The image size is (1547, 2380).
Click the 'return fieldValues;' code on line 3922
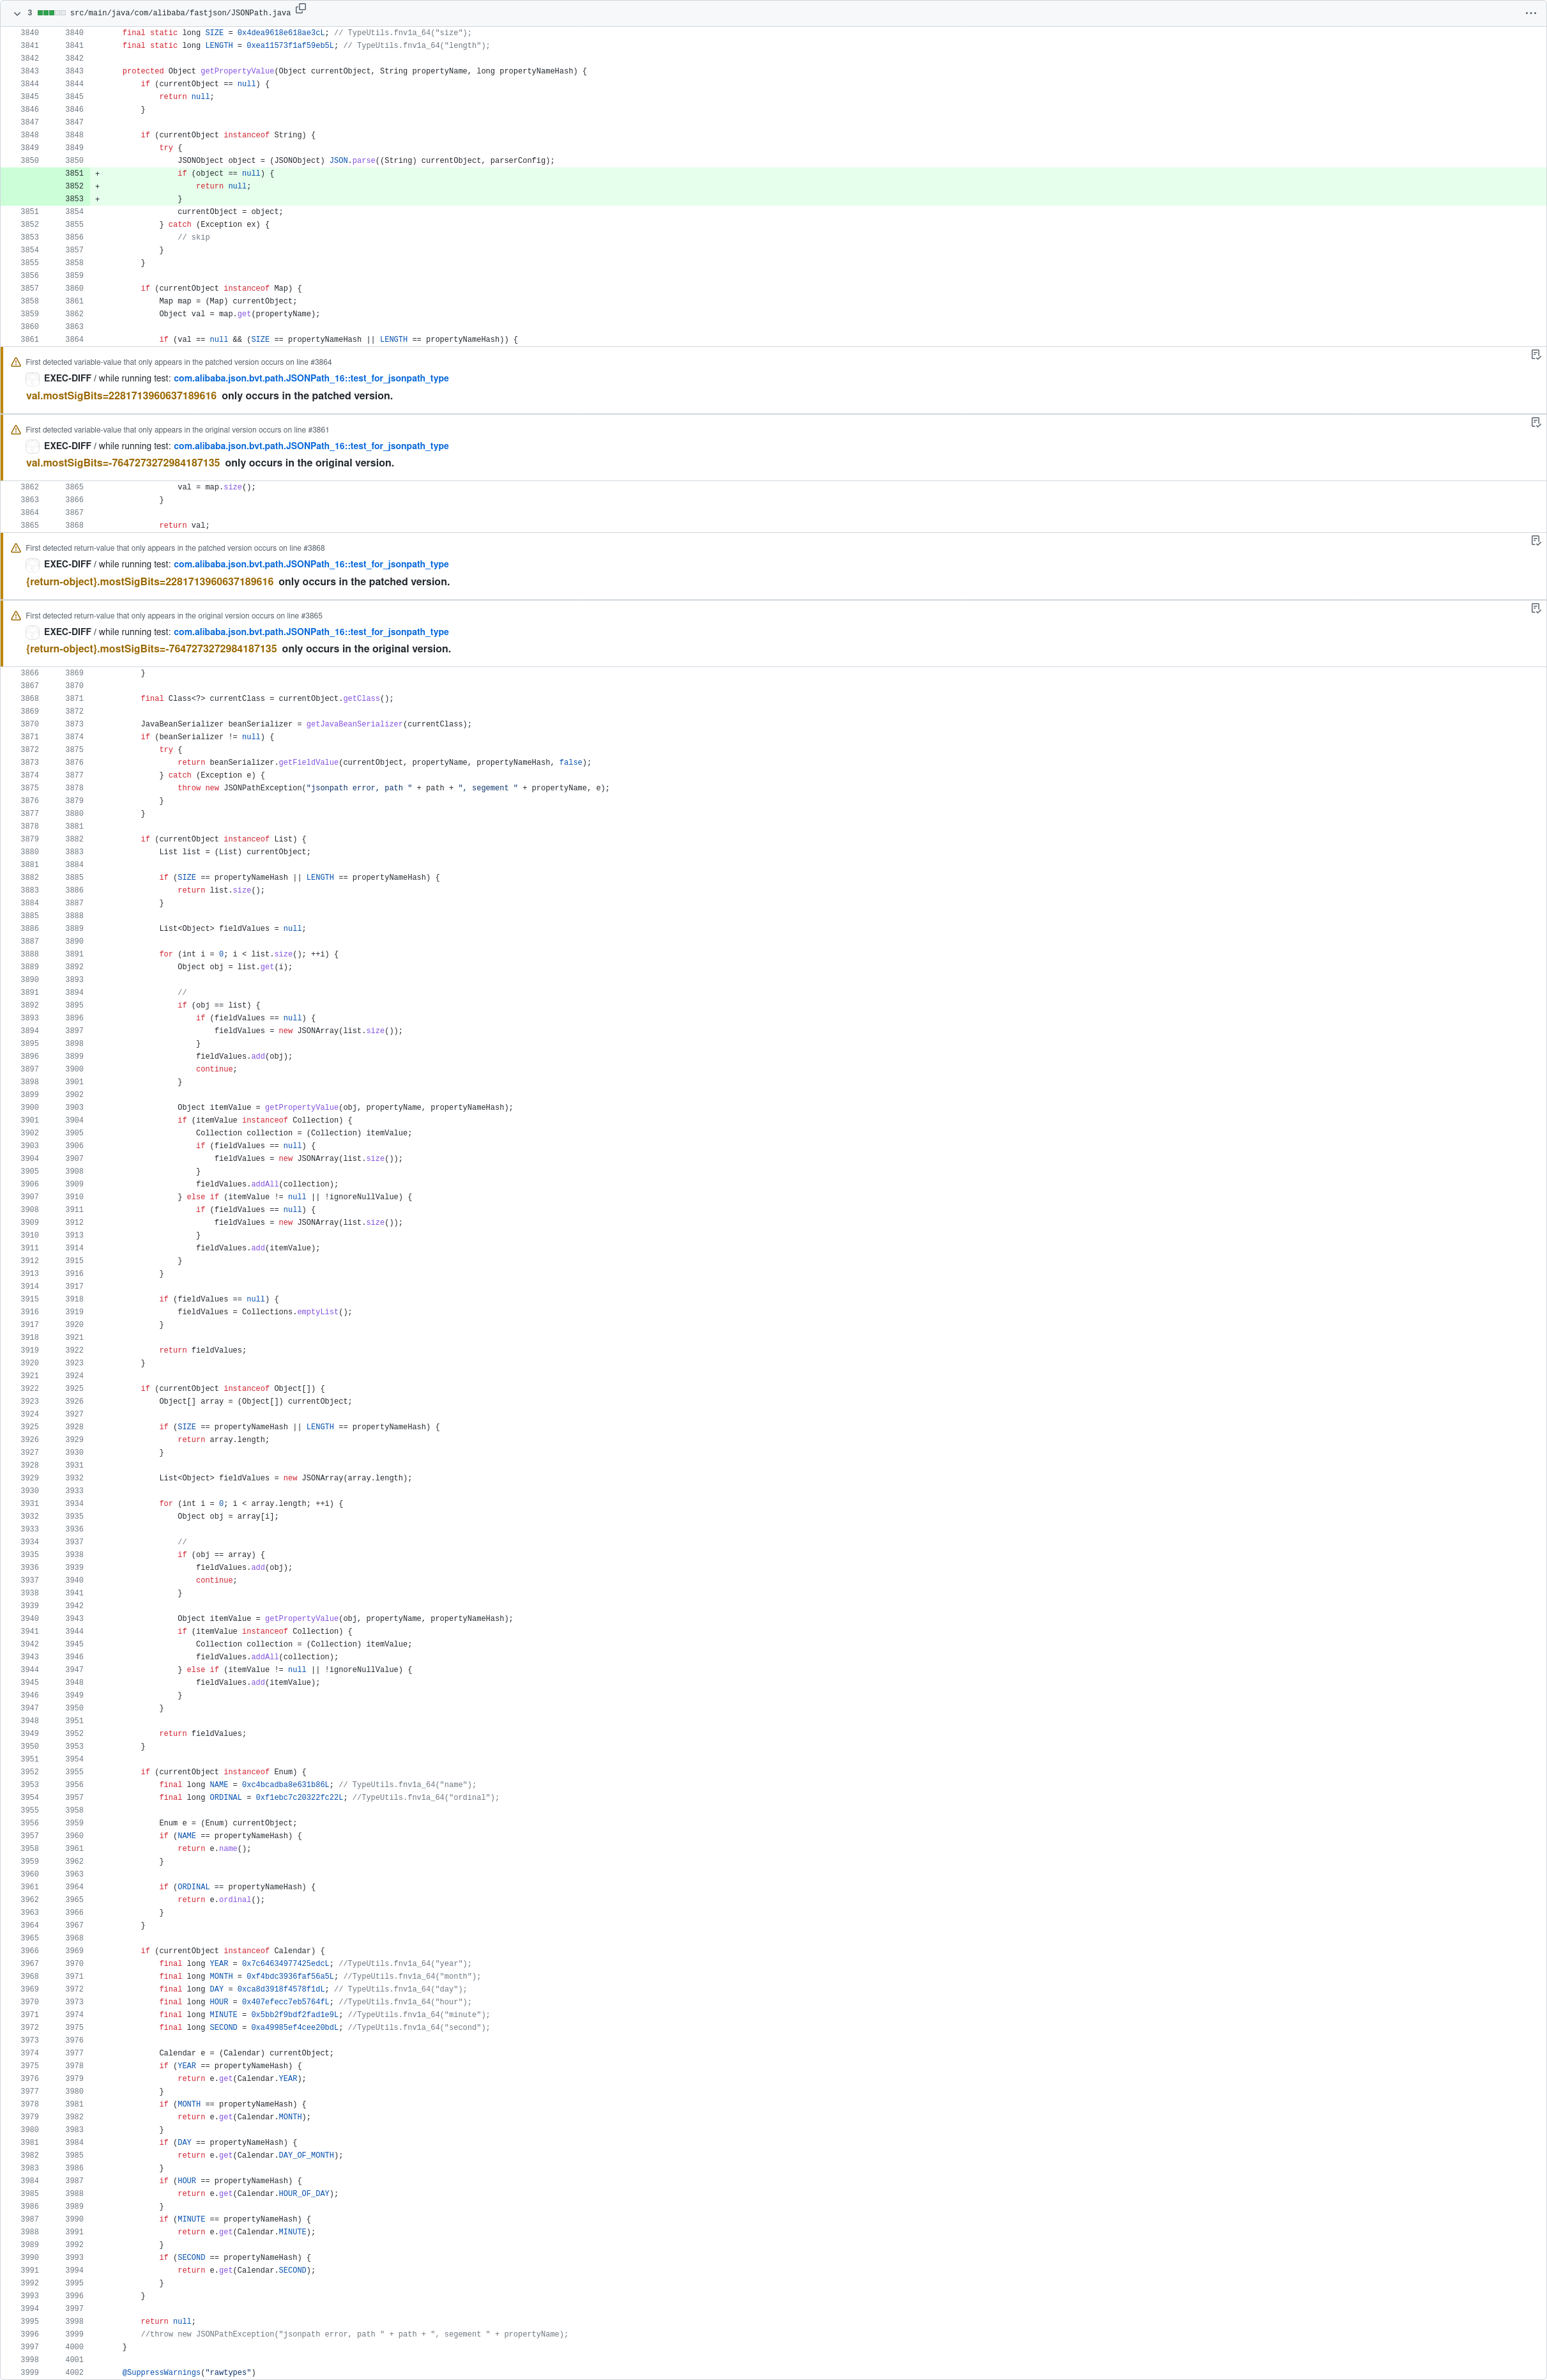pos(202,1350)
